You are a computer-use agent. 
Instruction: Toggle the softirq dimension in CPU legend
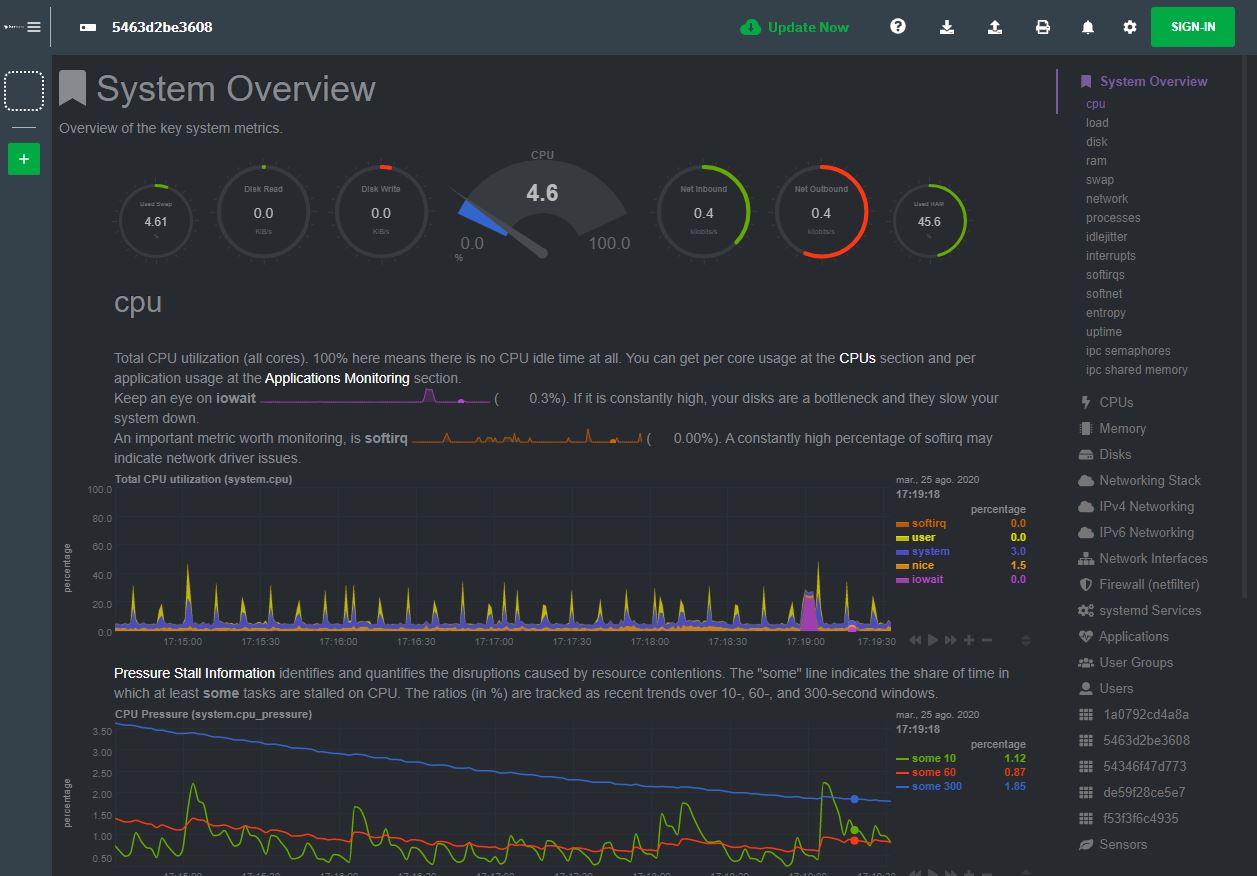click(928, 523)
